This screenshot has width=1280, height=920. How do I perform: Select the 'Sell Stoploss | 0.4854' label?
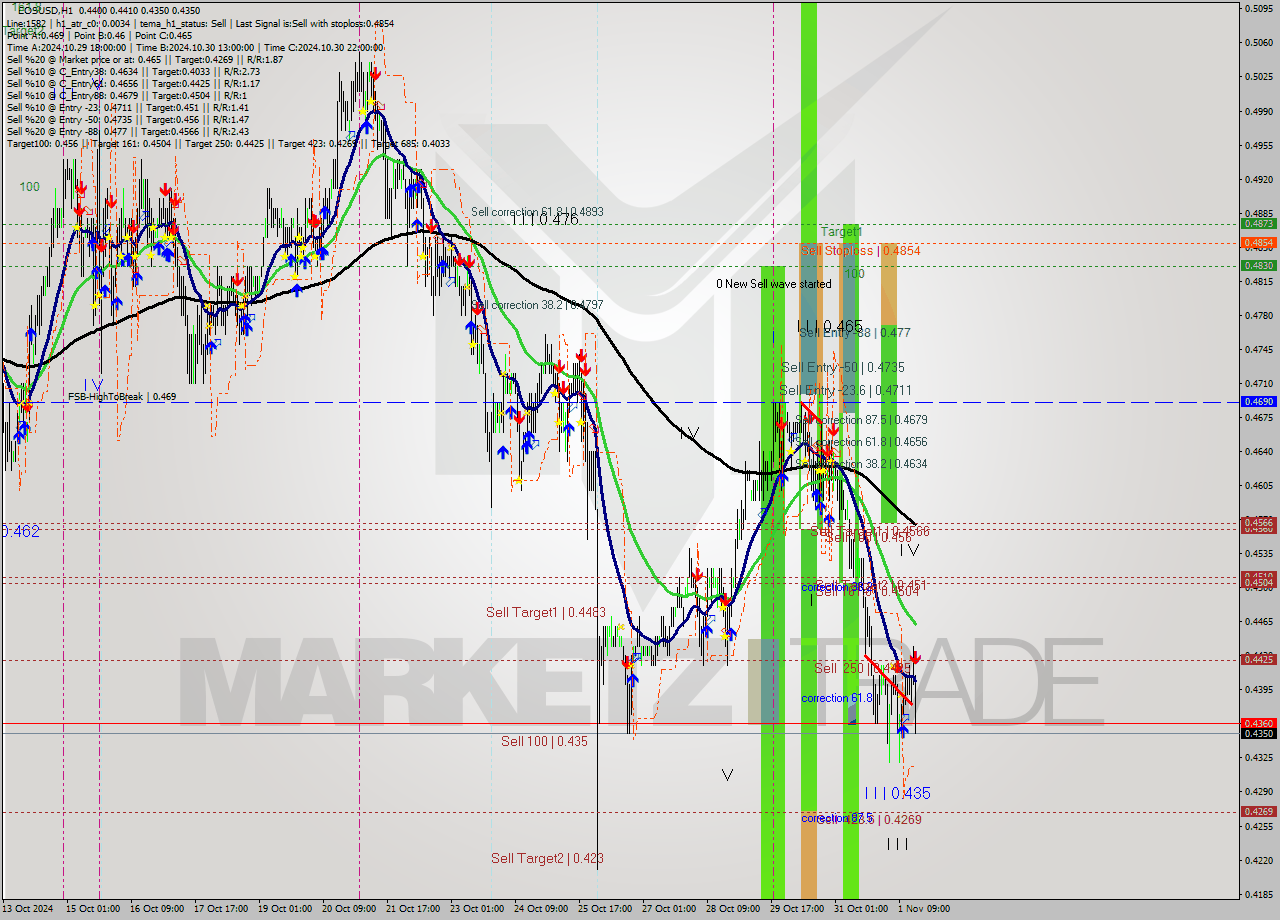click(860, 250)
